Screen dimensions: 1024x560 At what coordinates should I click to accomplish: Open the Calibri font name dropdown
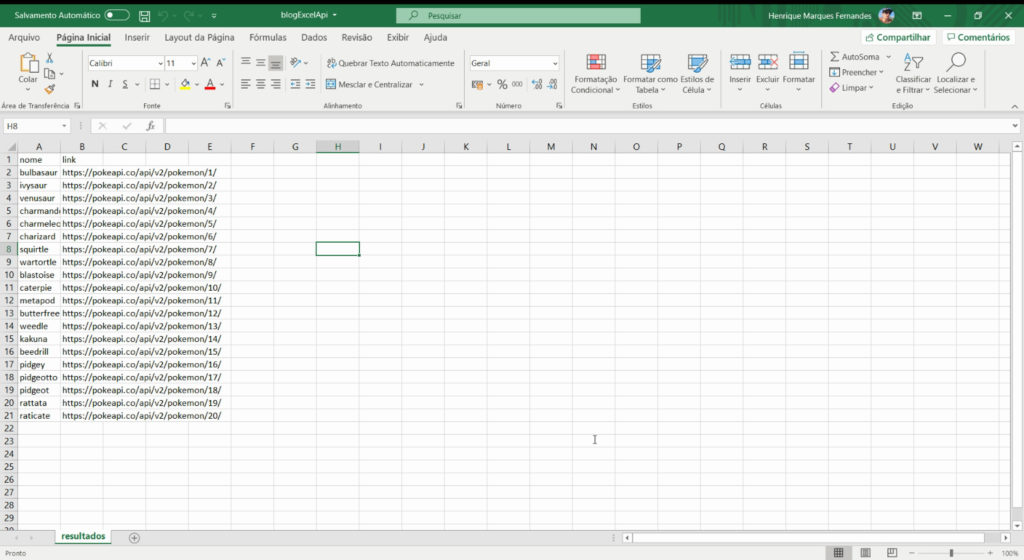(x=160, y=63)
